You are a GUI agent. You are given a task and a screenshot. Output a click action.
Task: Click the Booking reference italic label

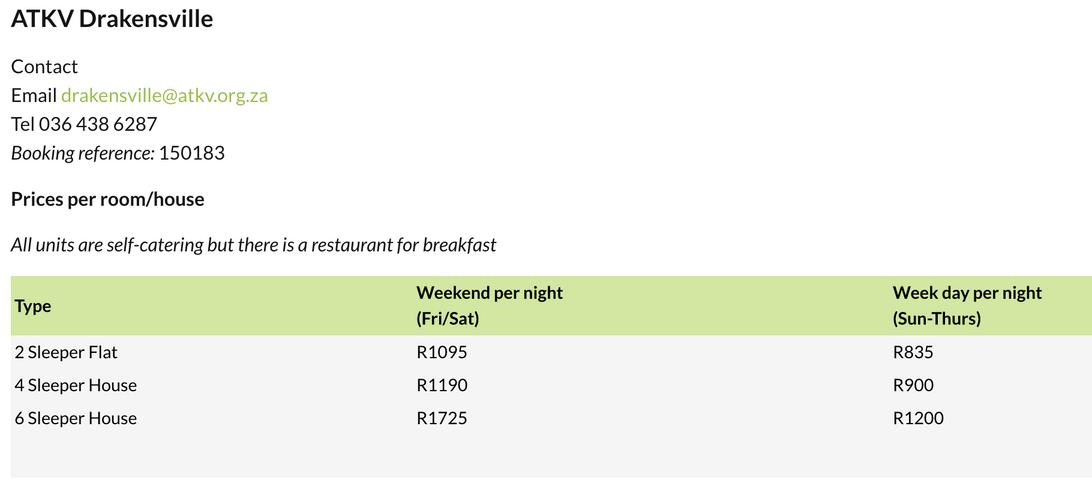pos(83,153)
